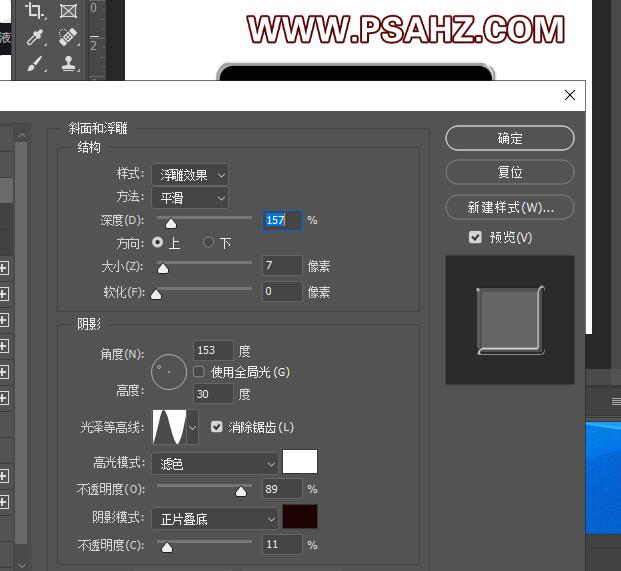621x571 pixels.
Task: Select the 下 direction radio button
Action: coord(208,242)
